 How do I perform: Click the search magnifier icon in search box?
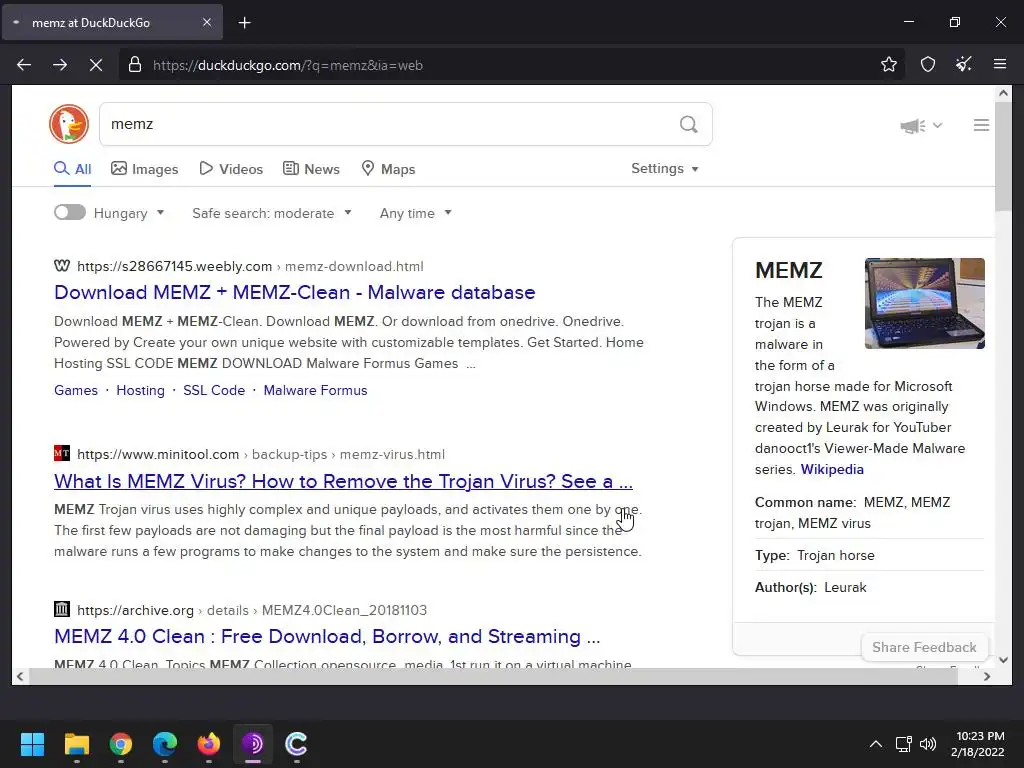688,124
